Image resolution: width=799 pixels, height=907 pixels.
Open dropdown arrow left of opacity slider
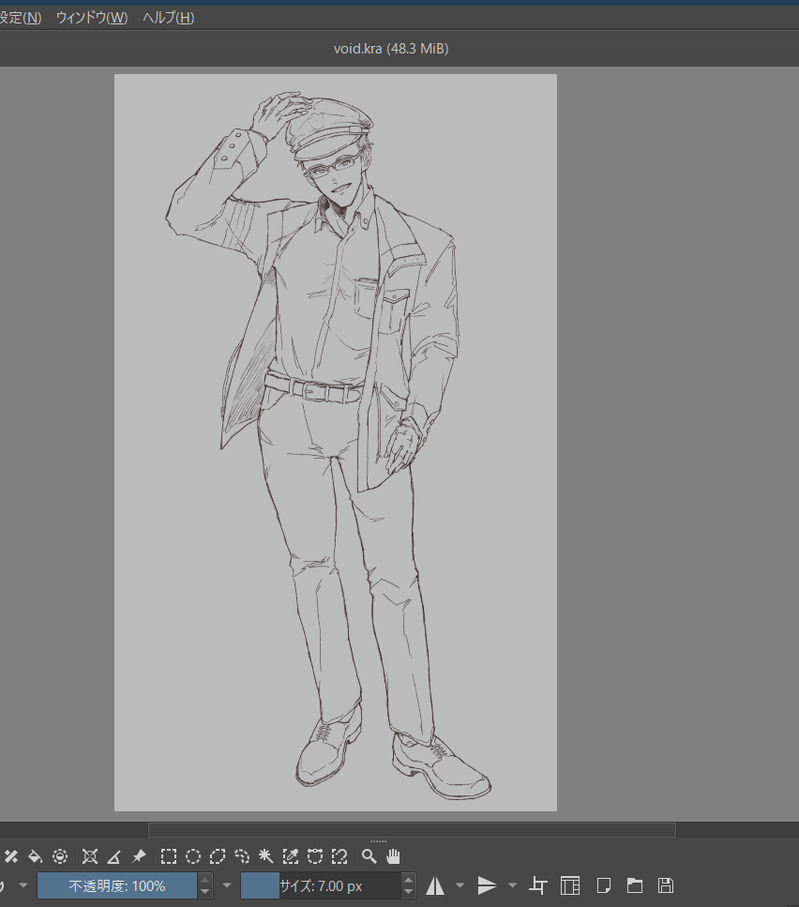(x=23, y=886)
